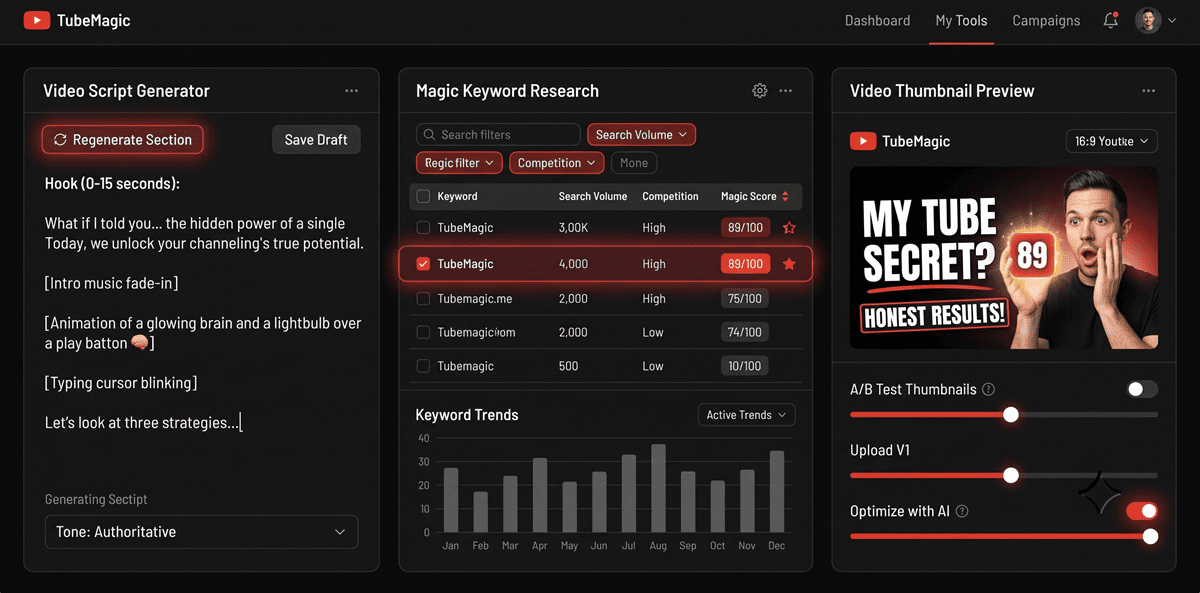Uncheck the TubeMagic 4,000 row checkbox

[423, 264]
